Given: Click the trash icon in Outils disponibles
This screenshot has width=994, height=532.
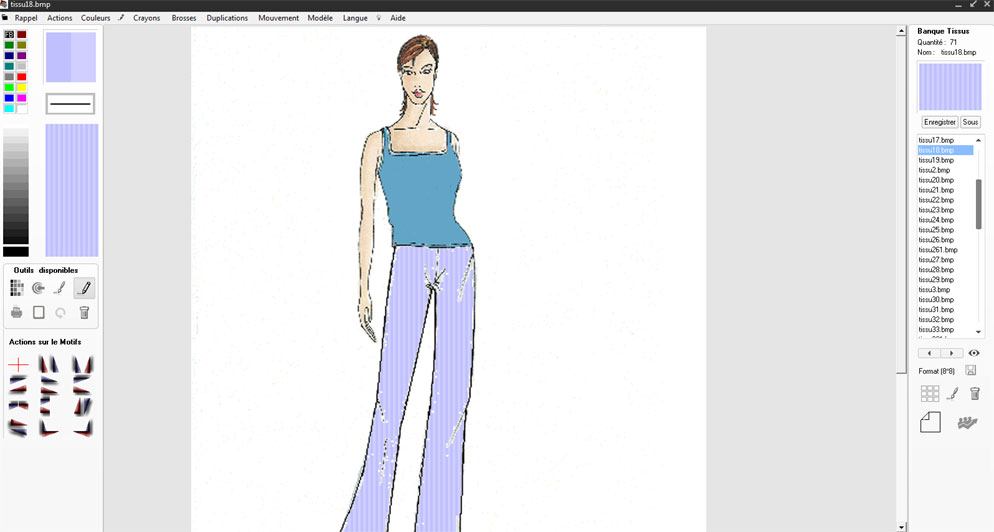Looking at the screenshot, I should pos(84,313).
